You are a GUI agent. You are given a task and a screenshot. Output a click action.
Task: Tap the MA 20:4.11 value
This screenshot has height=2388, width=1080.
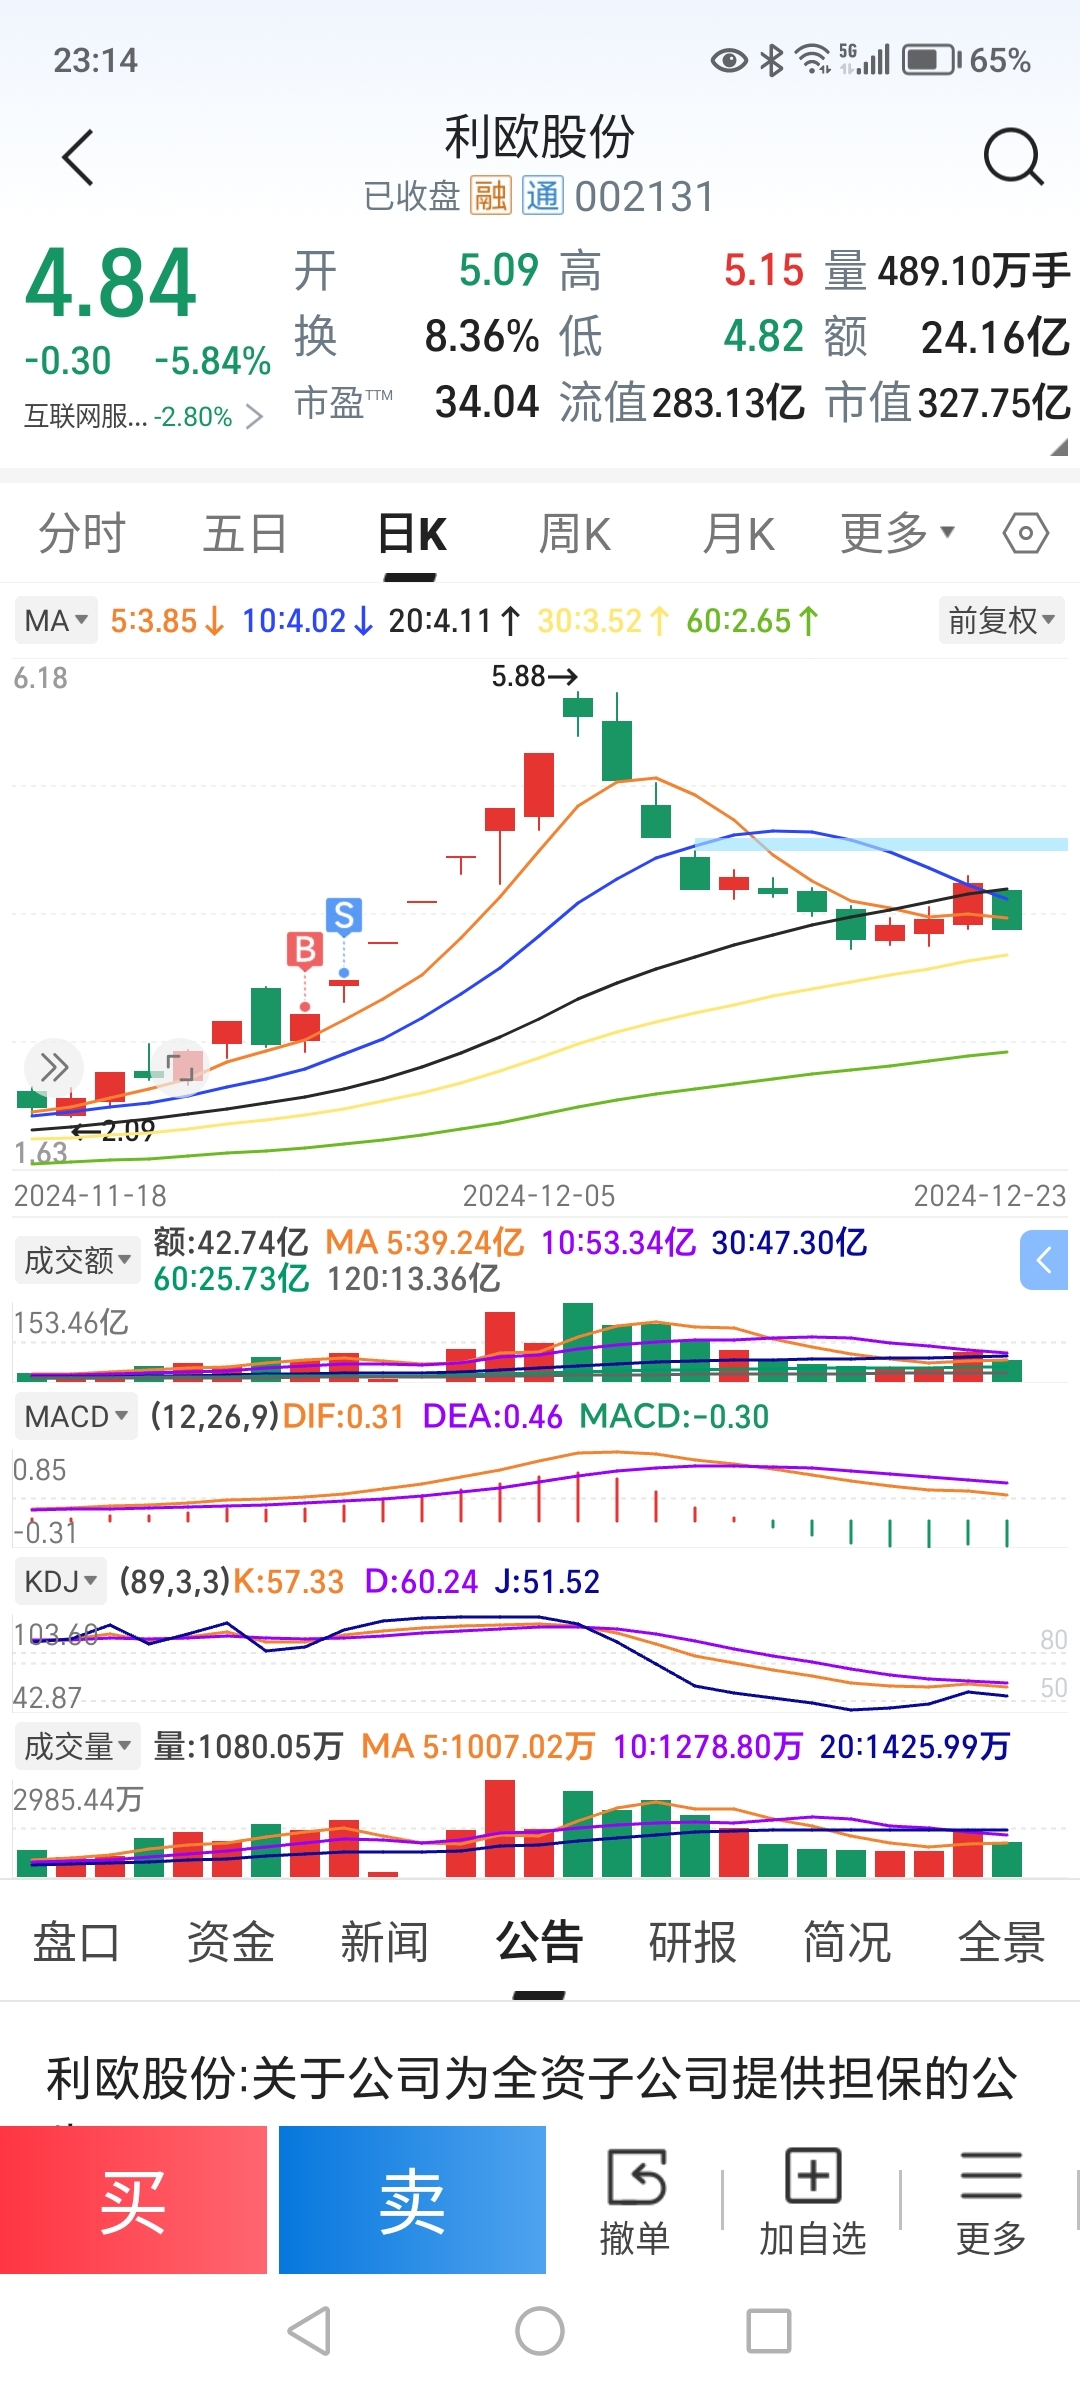click(x=454, y=621)
